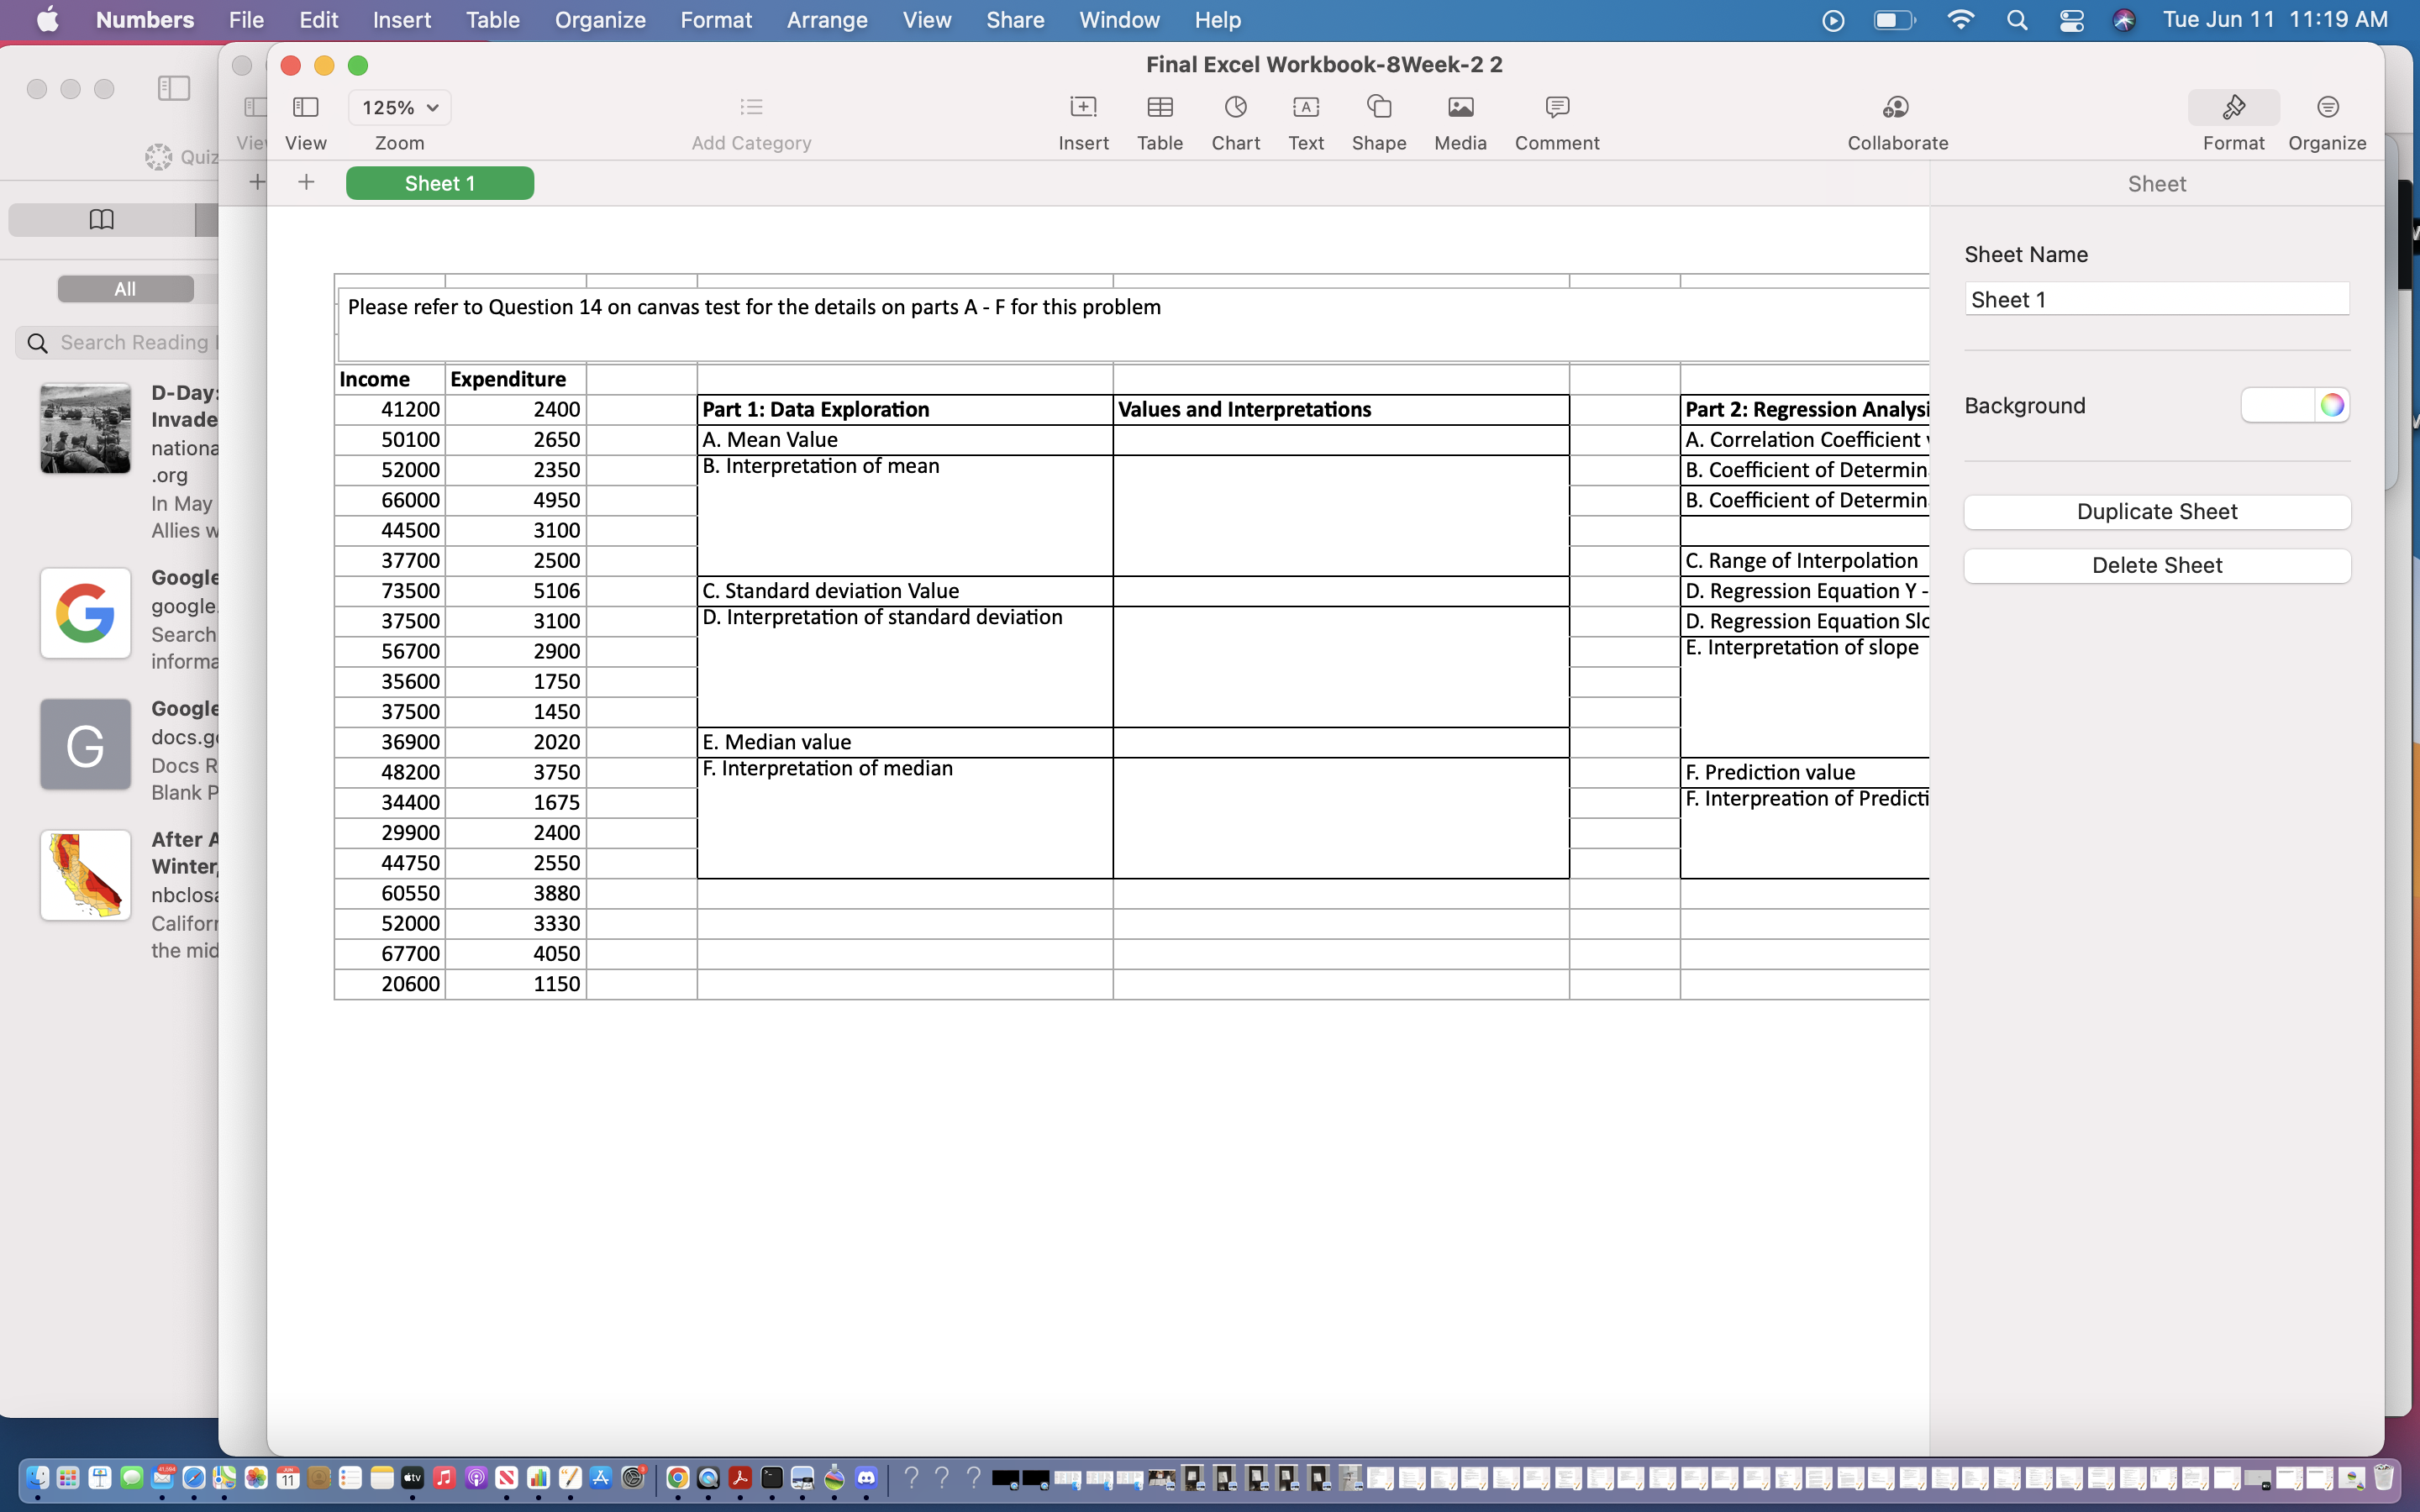Open the View toolbar dropdown
The image size is (2420, 1512).
[305, 107]
